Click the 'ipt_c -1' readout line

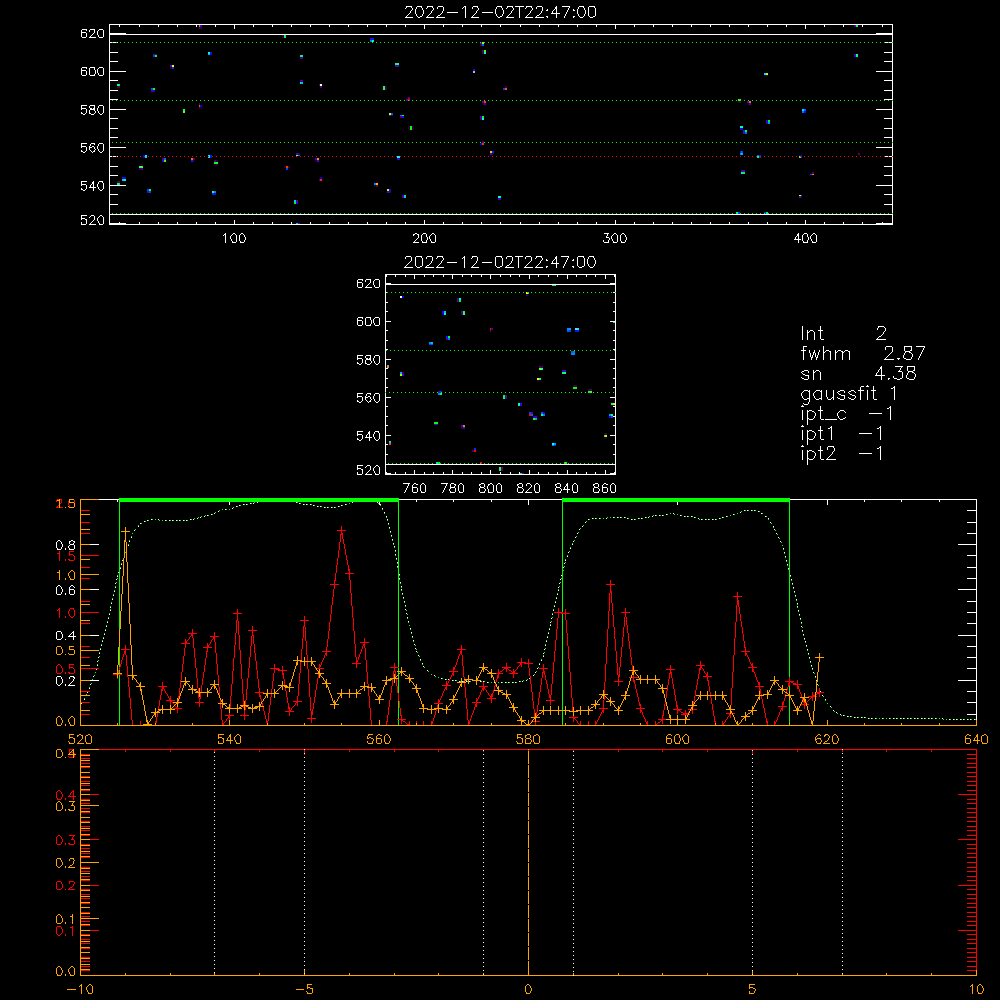click(x=846, y=414)
